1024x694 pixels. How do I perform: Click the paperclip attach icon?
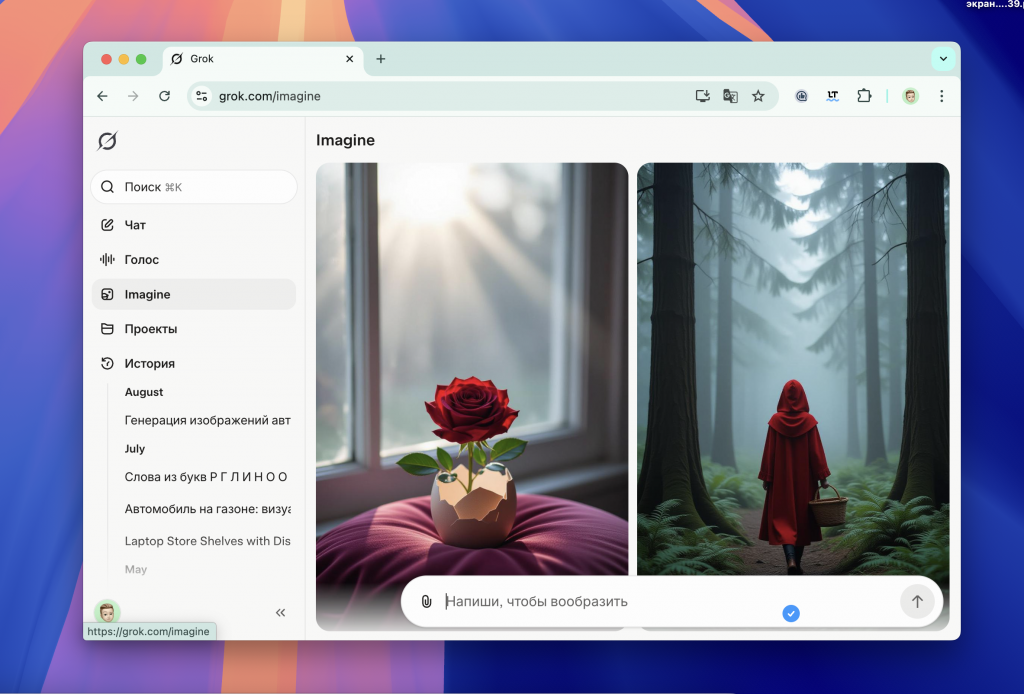coord(426,602)
